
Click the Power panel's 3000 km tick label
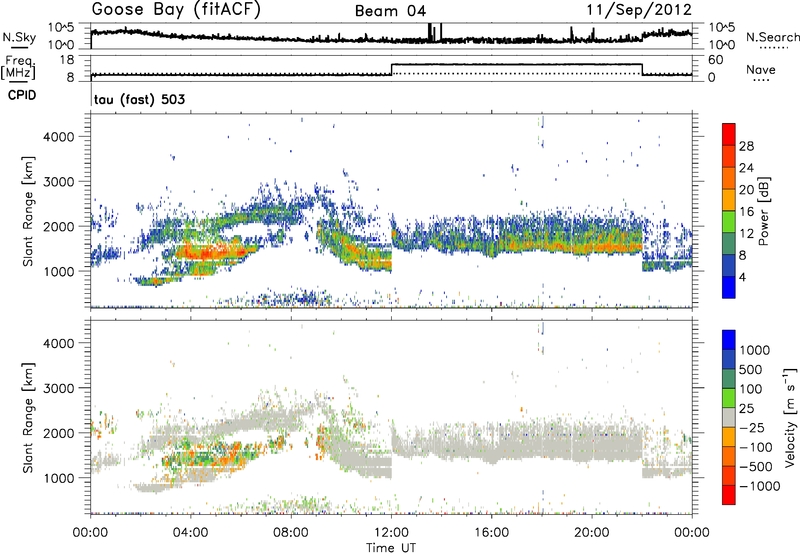pyautogui.click(x=59, y=182)
